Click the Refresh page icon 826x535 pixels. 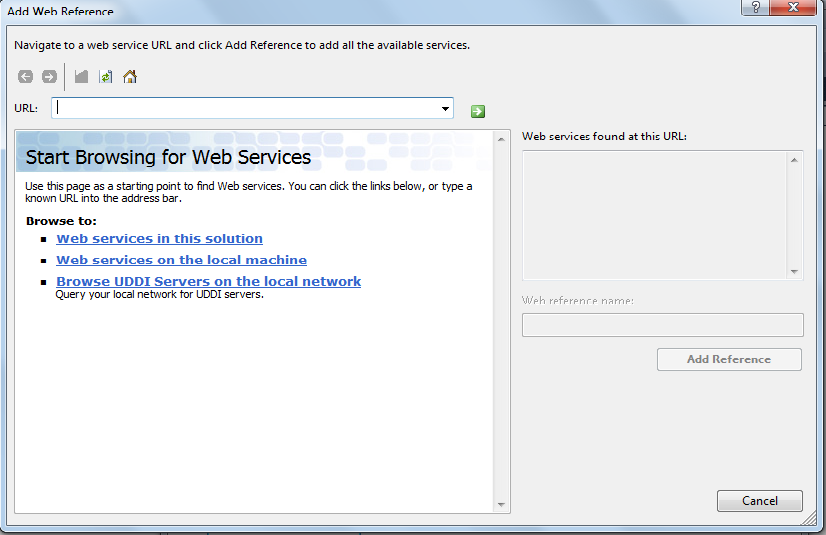tap(105, 77)
